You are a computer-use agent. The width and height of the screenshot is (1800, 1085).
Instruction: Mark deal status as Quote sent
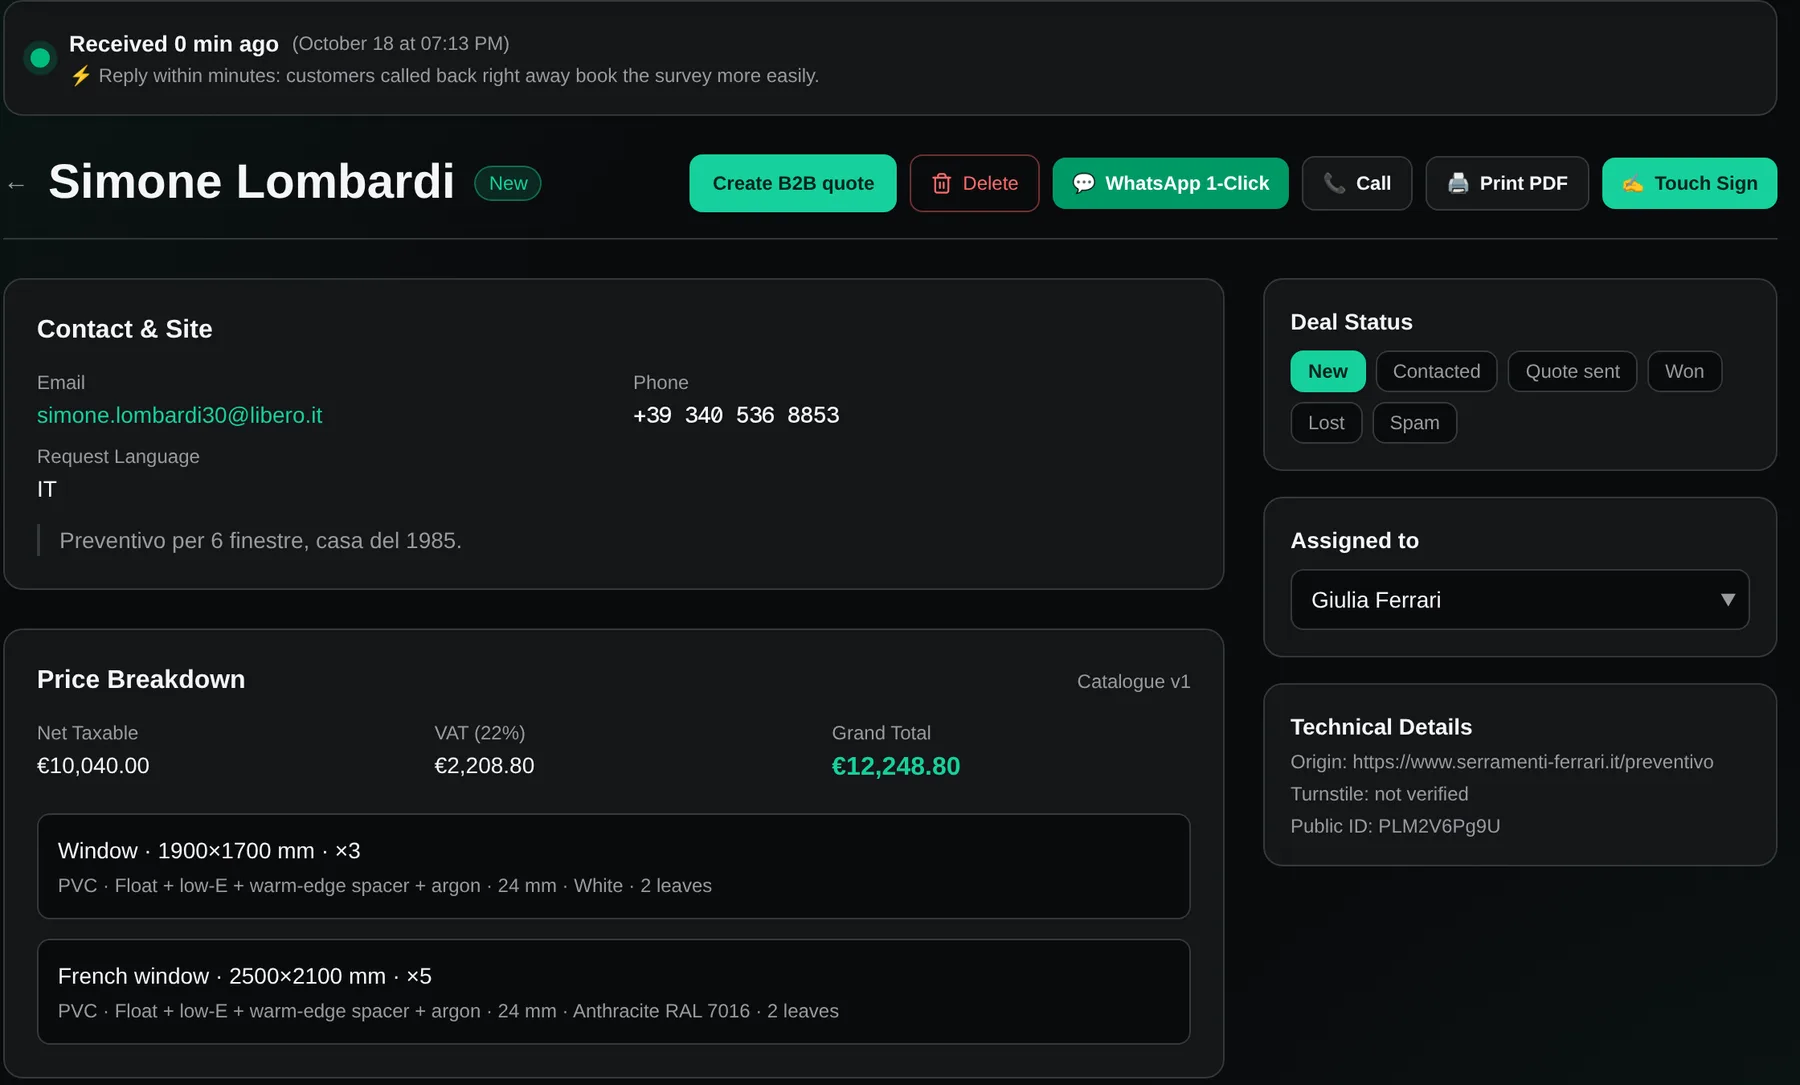tap(1572, 371)
